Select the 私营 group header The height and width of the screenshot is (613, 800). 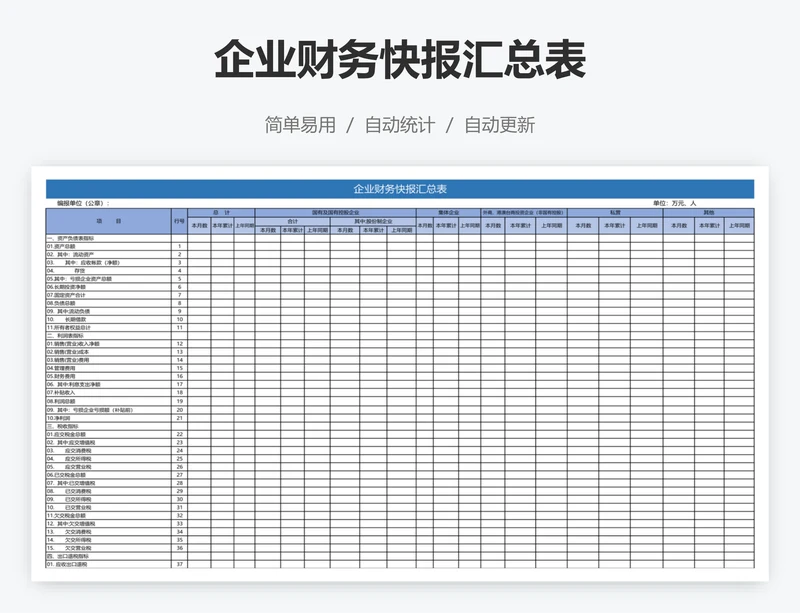tap(615, 212)
